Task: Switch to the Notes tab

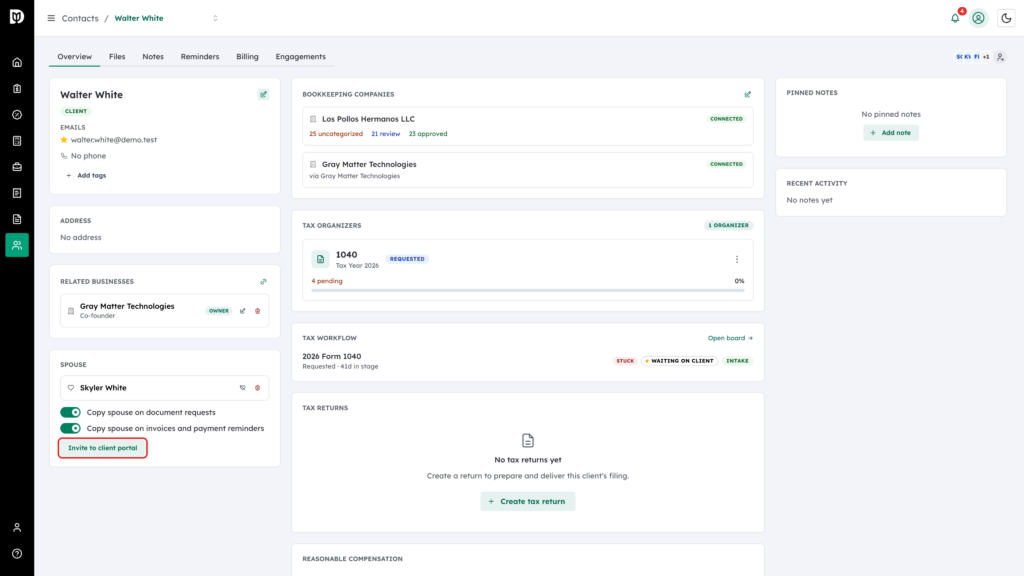Action: coord(153,57)
